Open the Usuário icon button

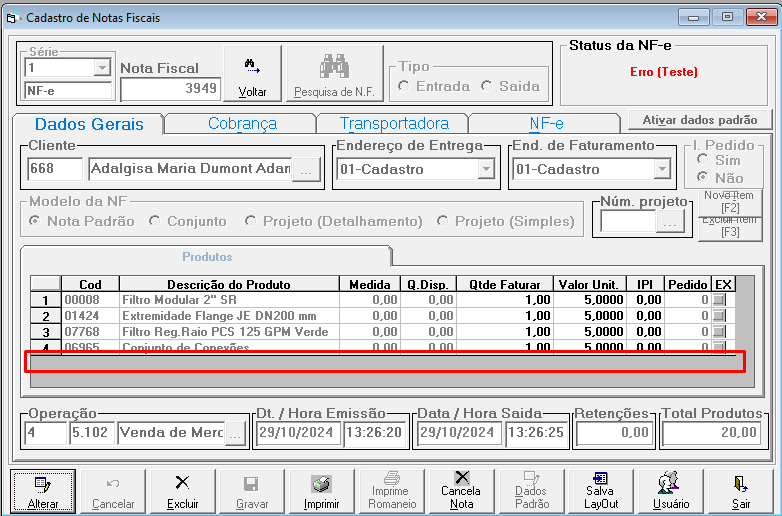coord(671,491)
